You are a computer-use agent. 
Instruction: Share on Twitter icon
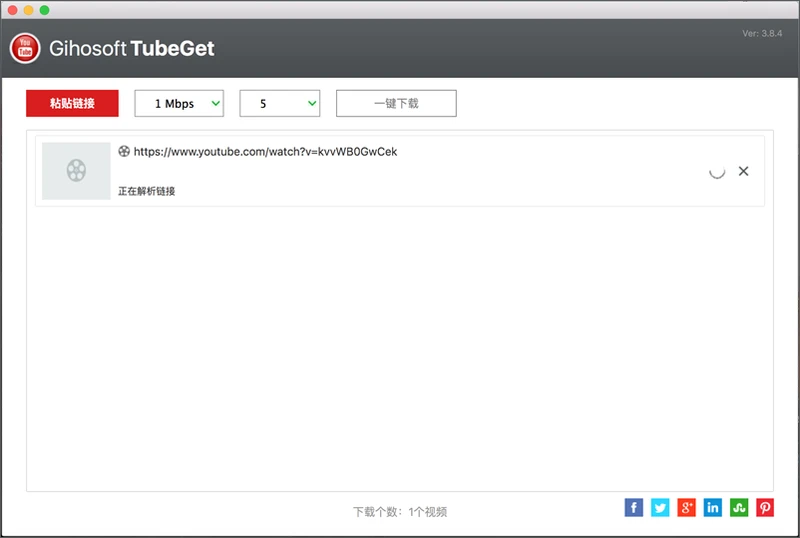(x=660, y=507)
